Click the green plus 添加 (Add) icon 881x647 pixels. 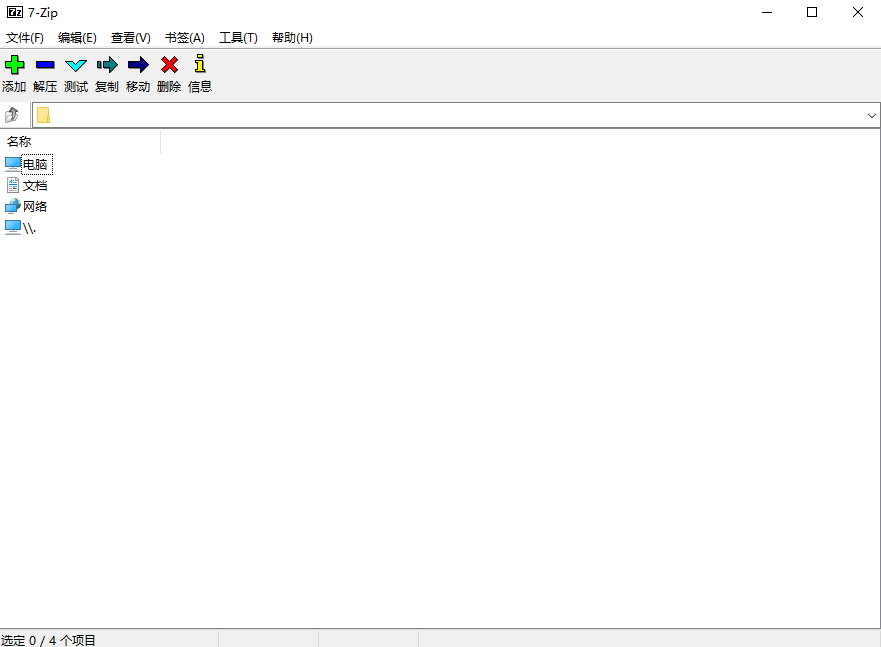coord(15,65)
